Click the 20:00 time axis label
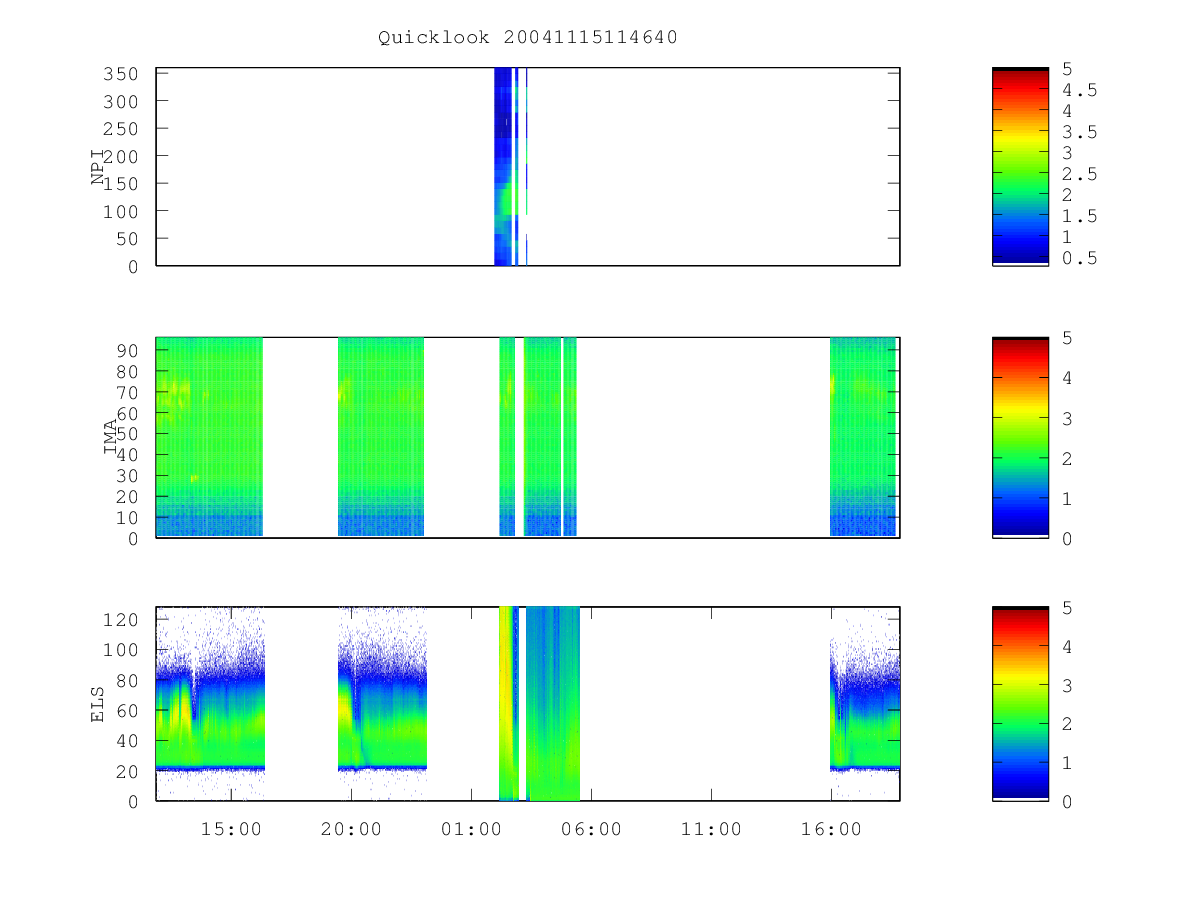The image size is (1200, 900). click(x=351, y=829)
